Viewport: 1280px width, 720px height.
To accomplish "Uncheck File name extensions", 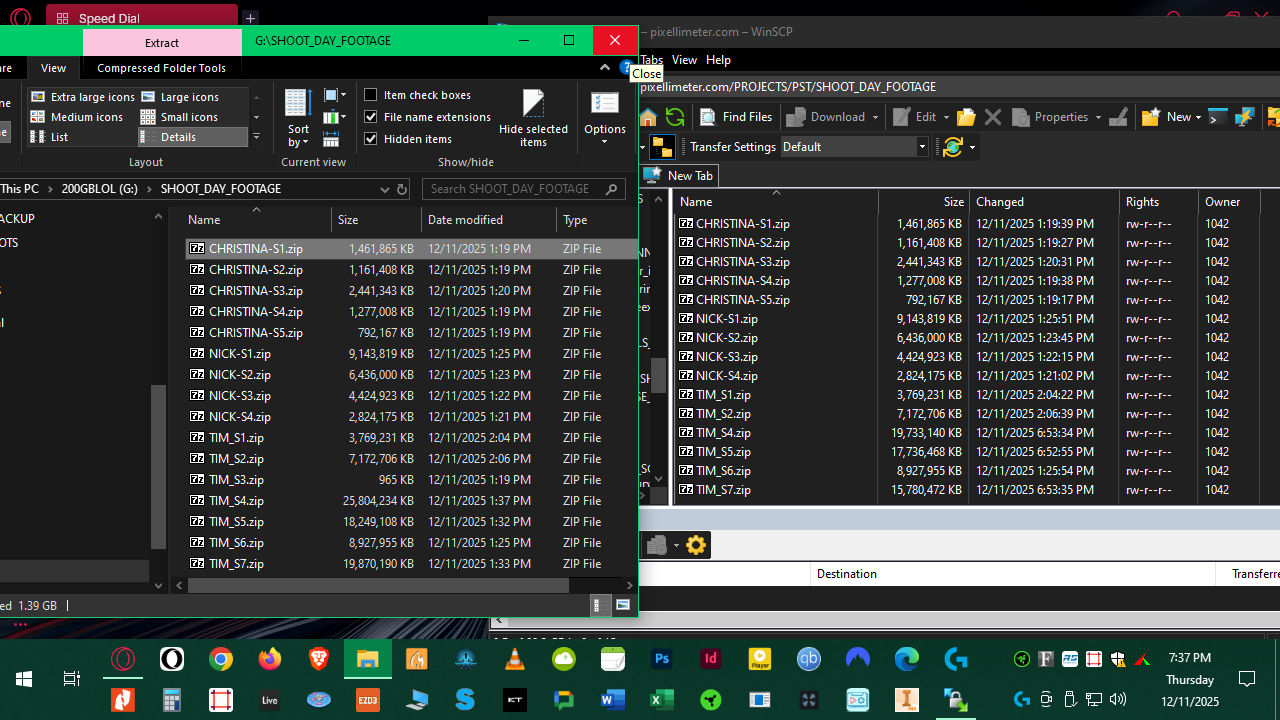I will 371,117.
